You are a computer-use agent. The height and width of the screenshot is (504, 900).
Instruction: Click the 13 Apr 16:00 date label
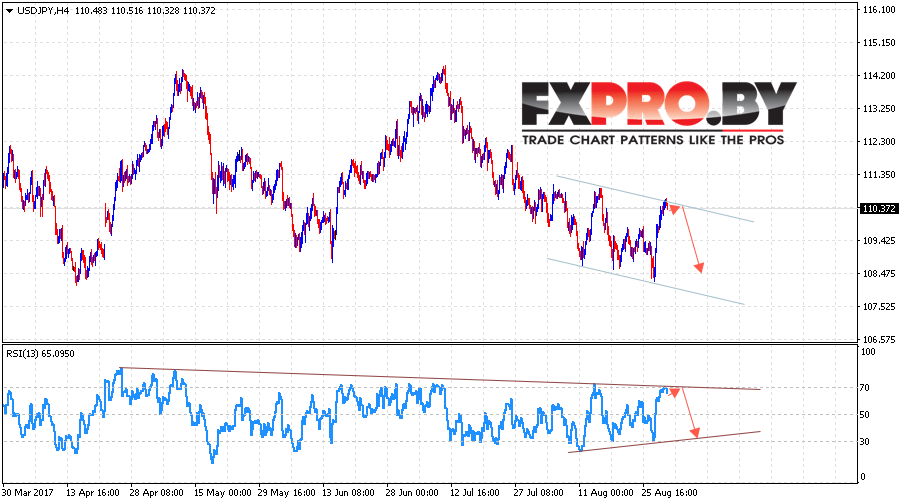[93, 493]
